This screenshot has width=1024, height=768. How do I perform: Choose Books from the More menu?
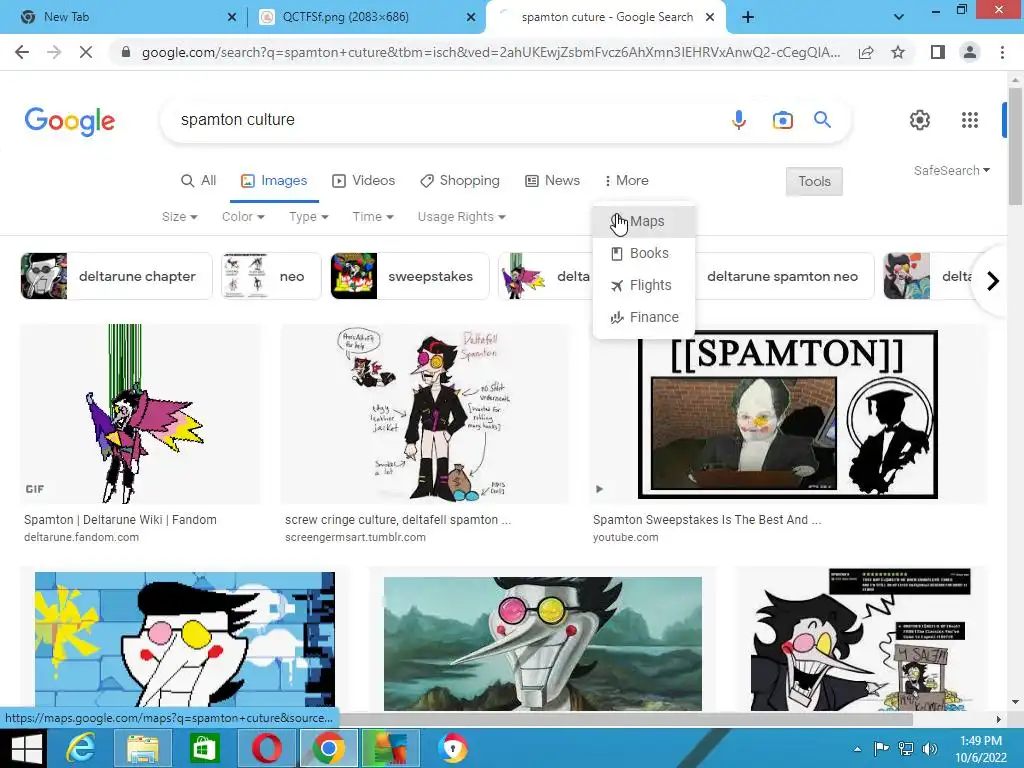tap(644, 253)
